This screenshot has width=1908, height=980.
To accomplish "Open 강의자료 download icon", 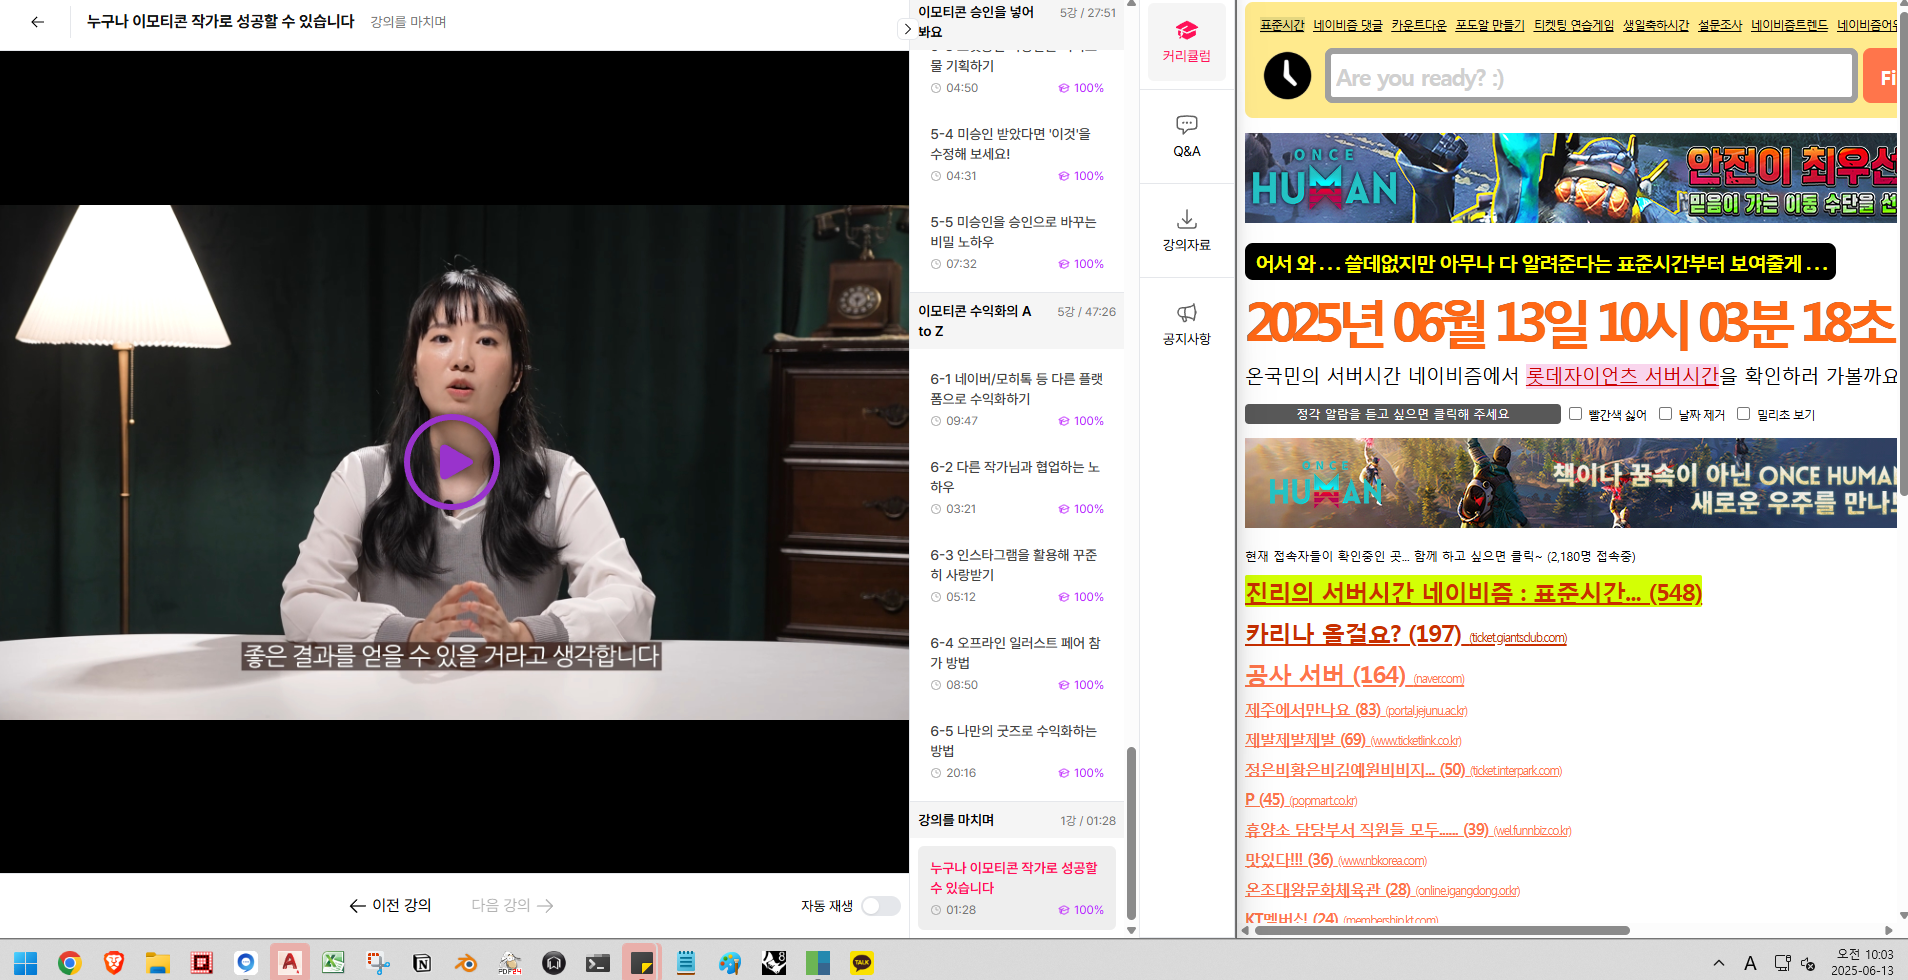I will [1187, 230].
